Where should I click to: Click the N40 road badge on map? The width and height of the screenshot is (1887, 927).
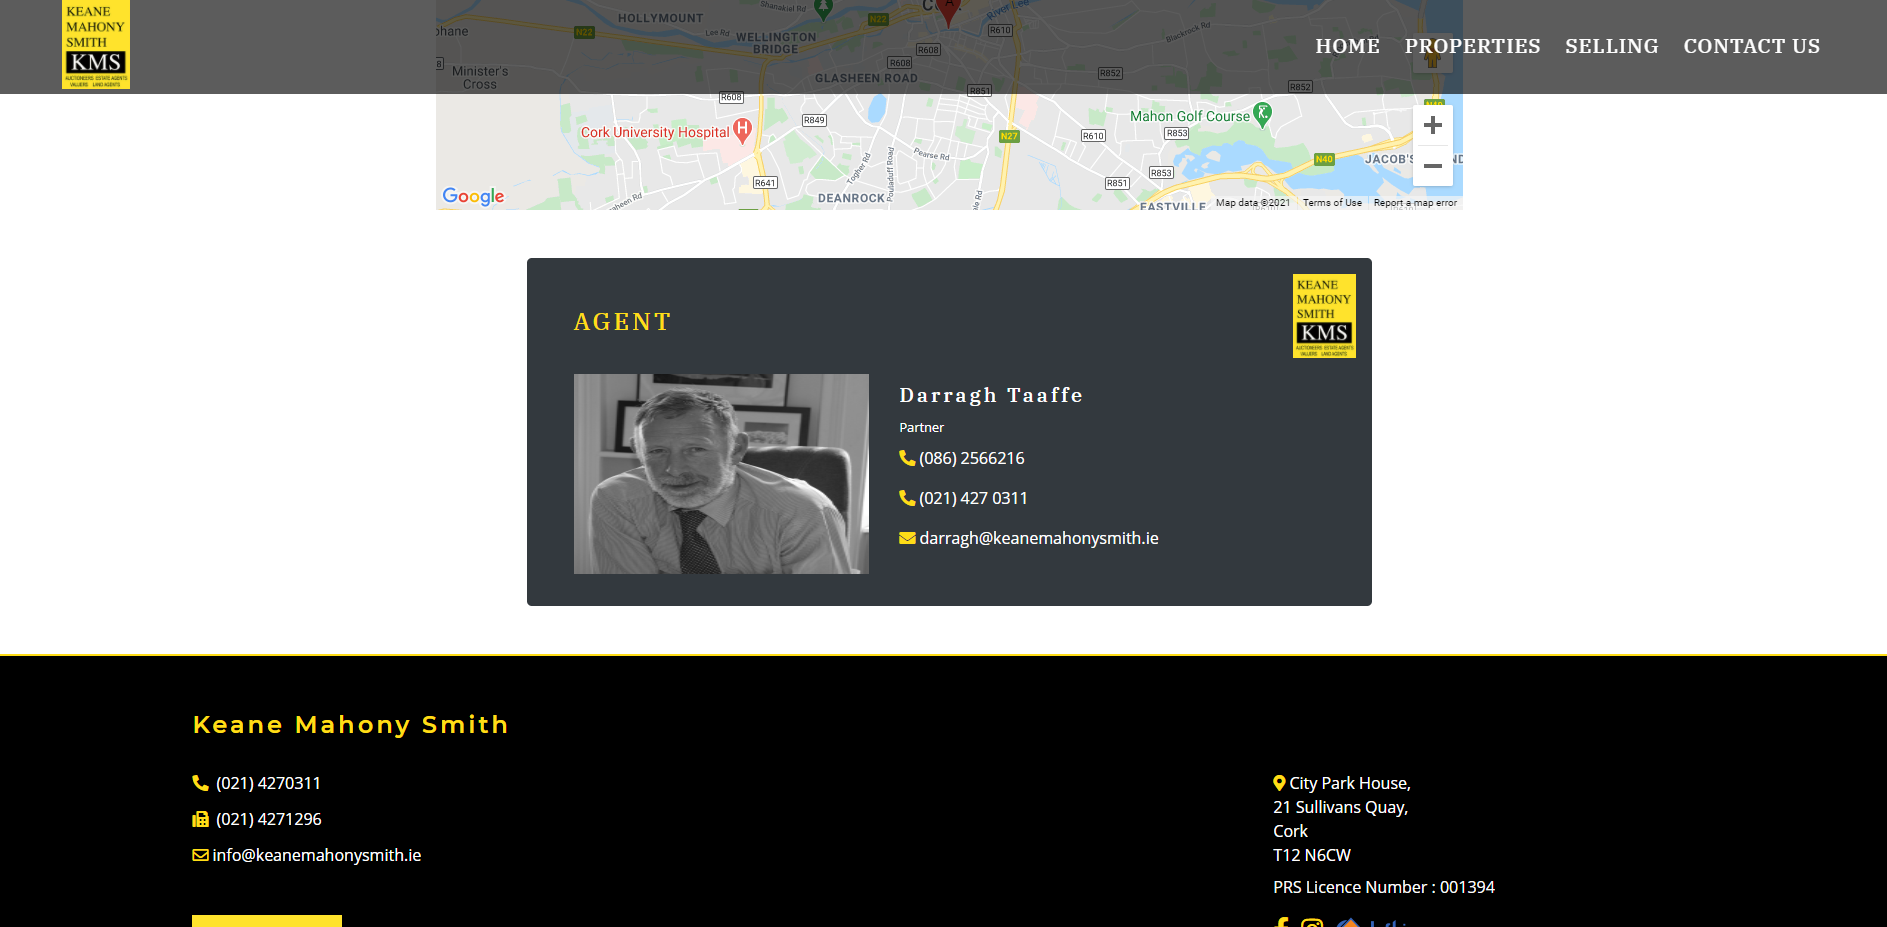[x=1324, y=159]
